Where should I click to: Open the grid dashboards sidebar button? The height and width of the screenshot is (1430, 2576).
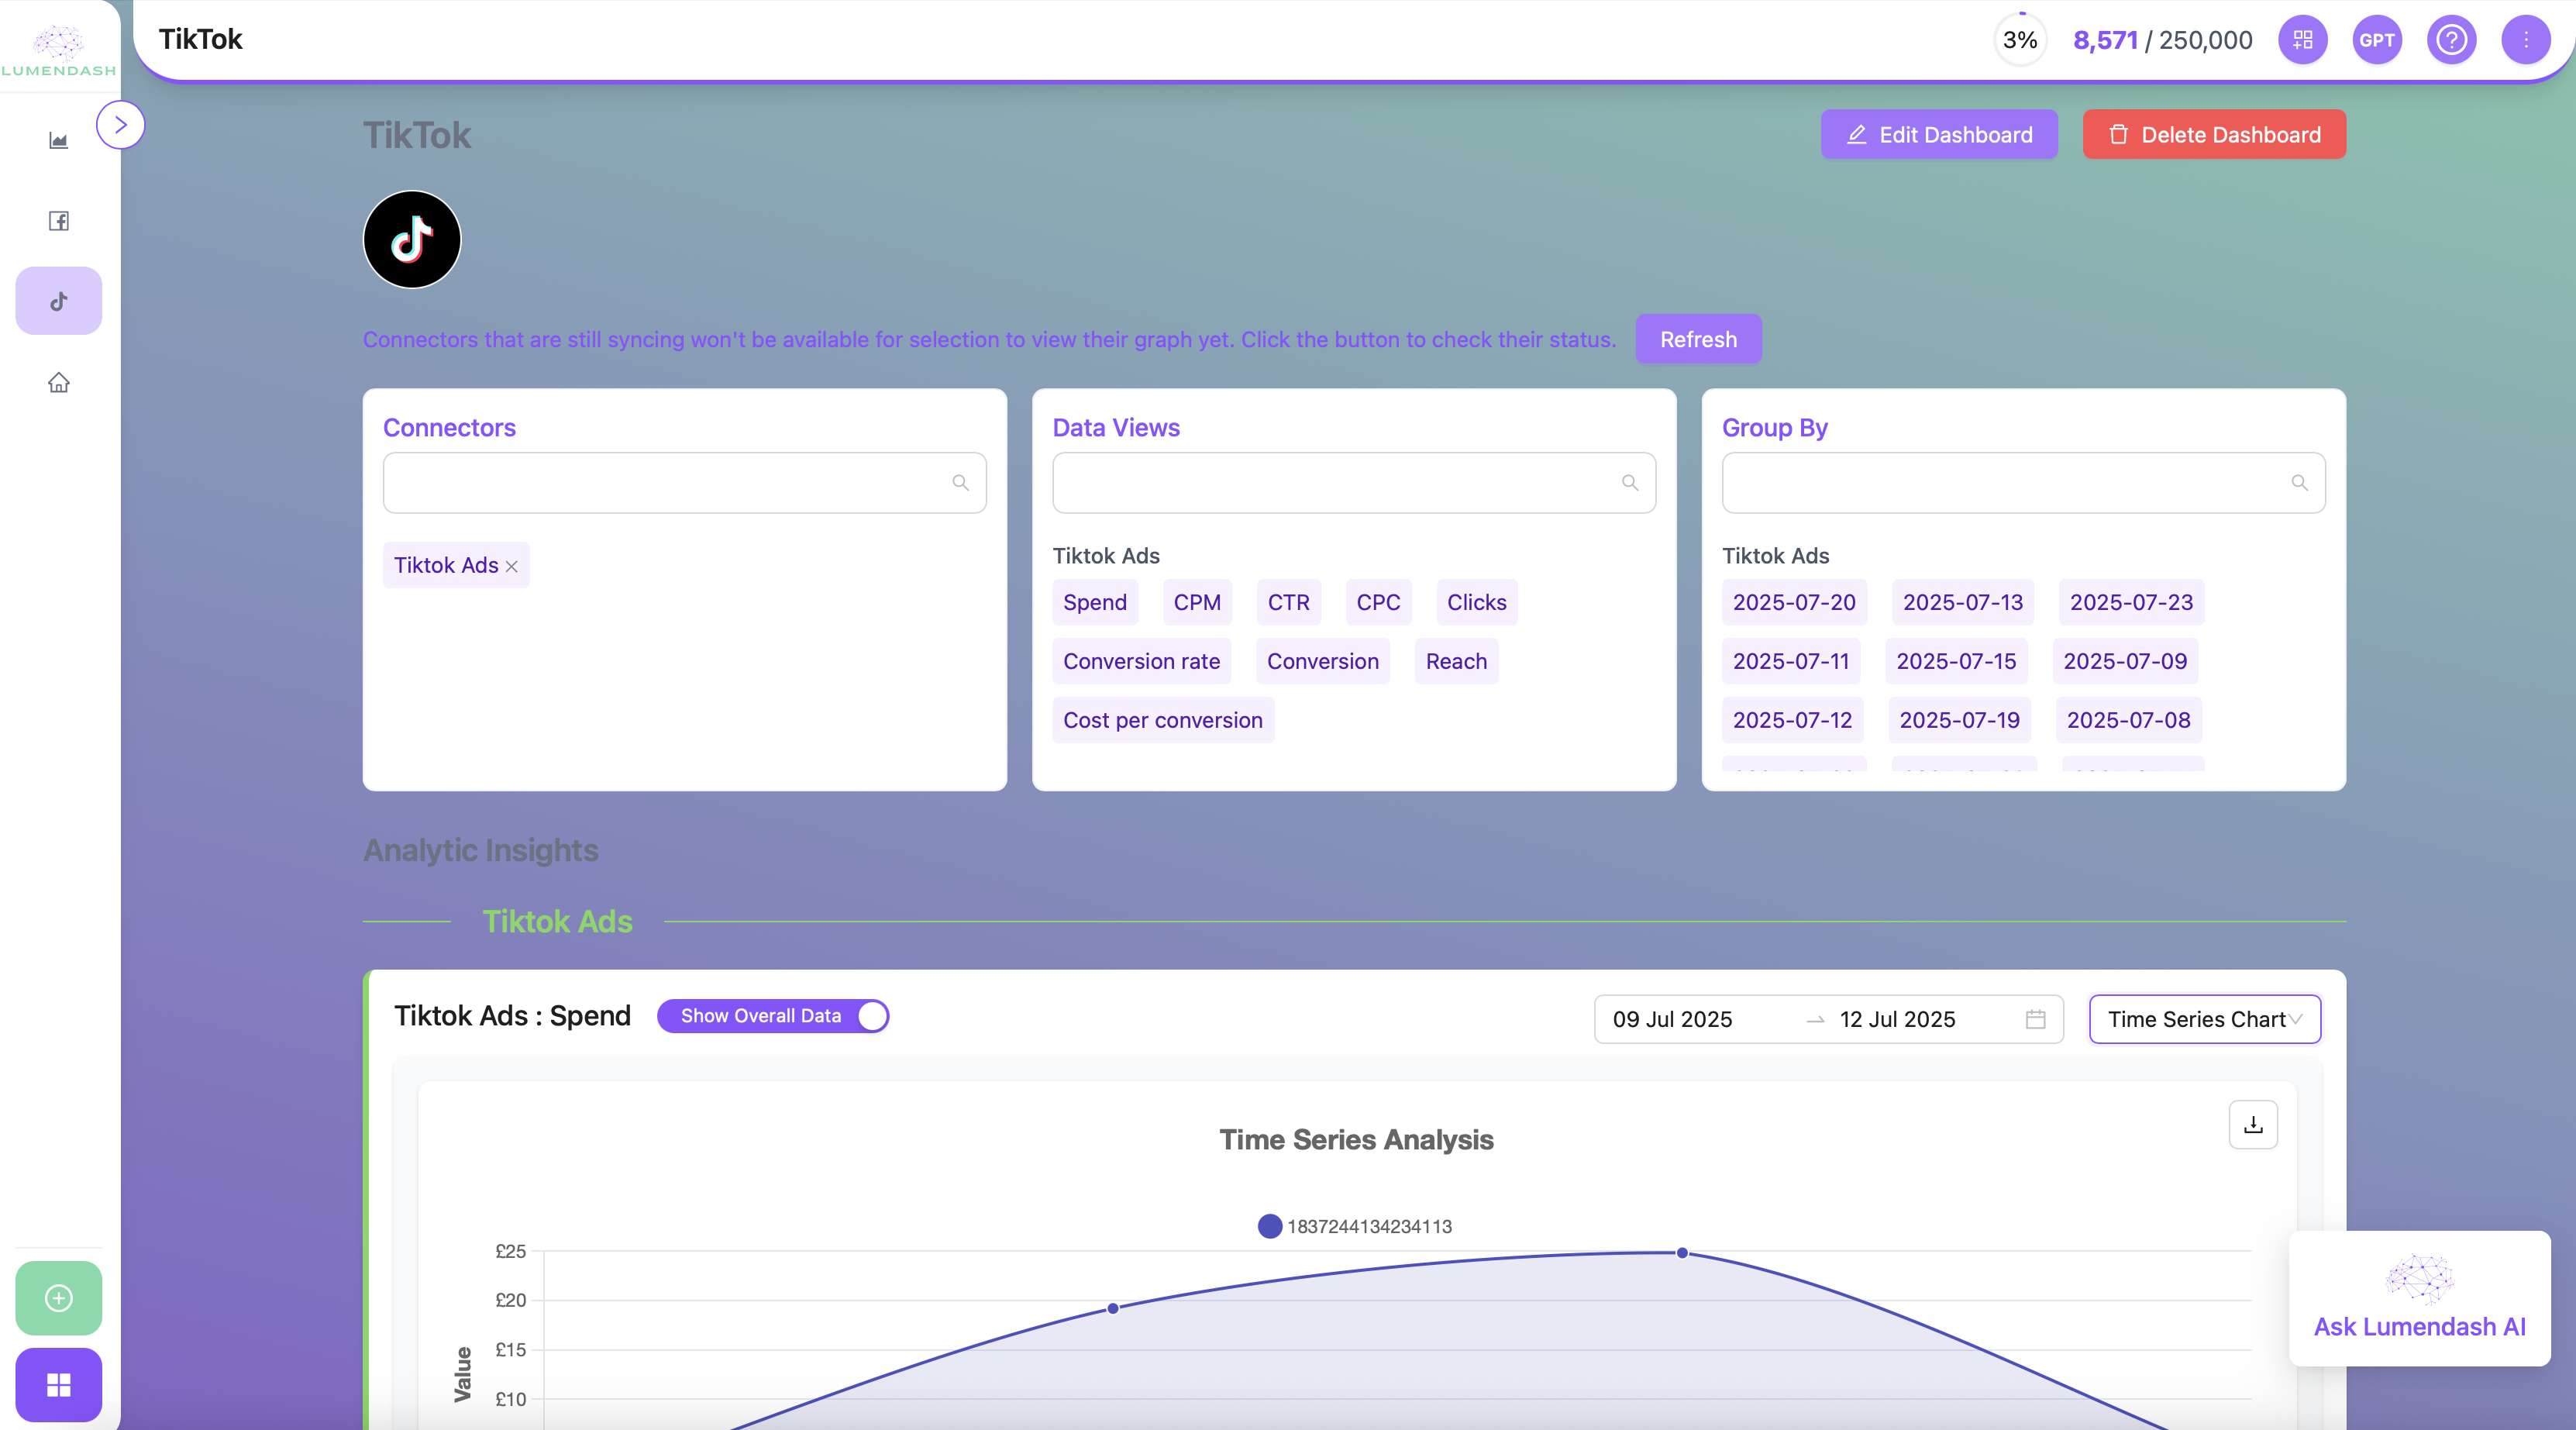point(59,1385)
